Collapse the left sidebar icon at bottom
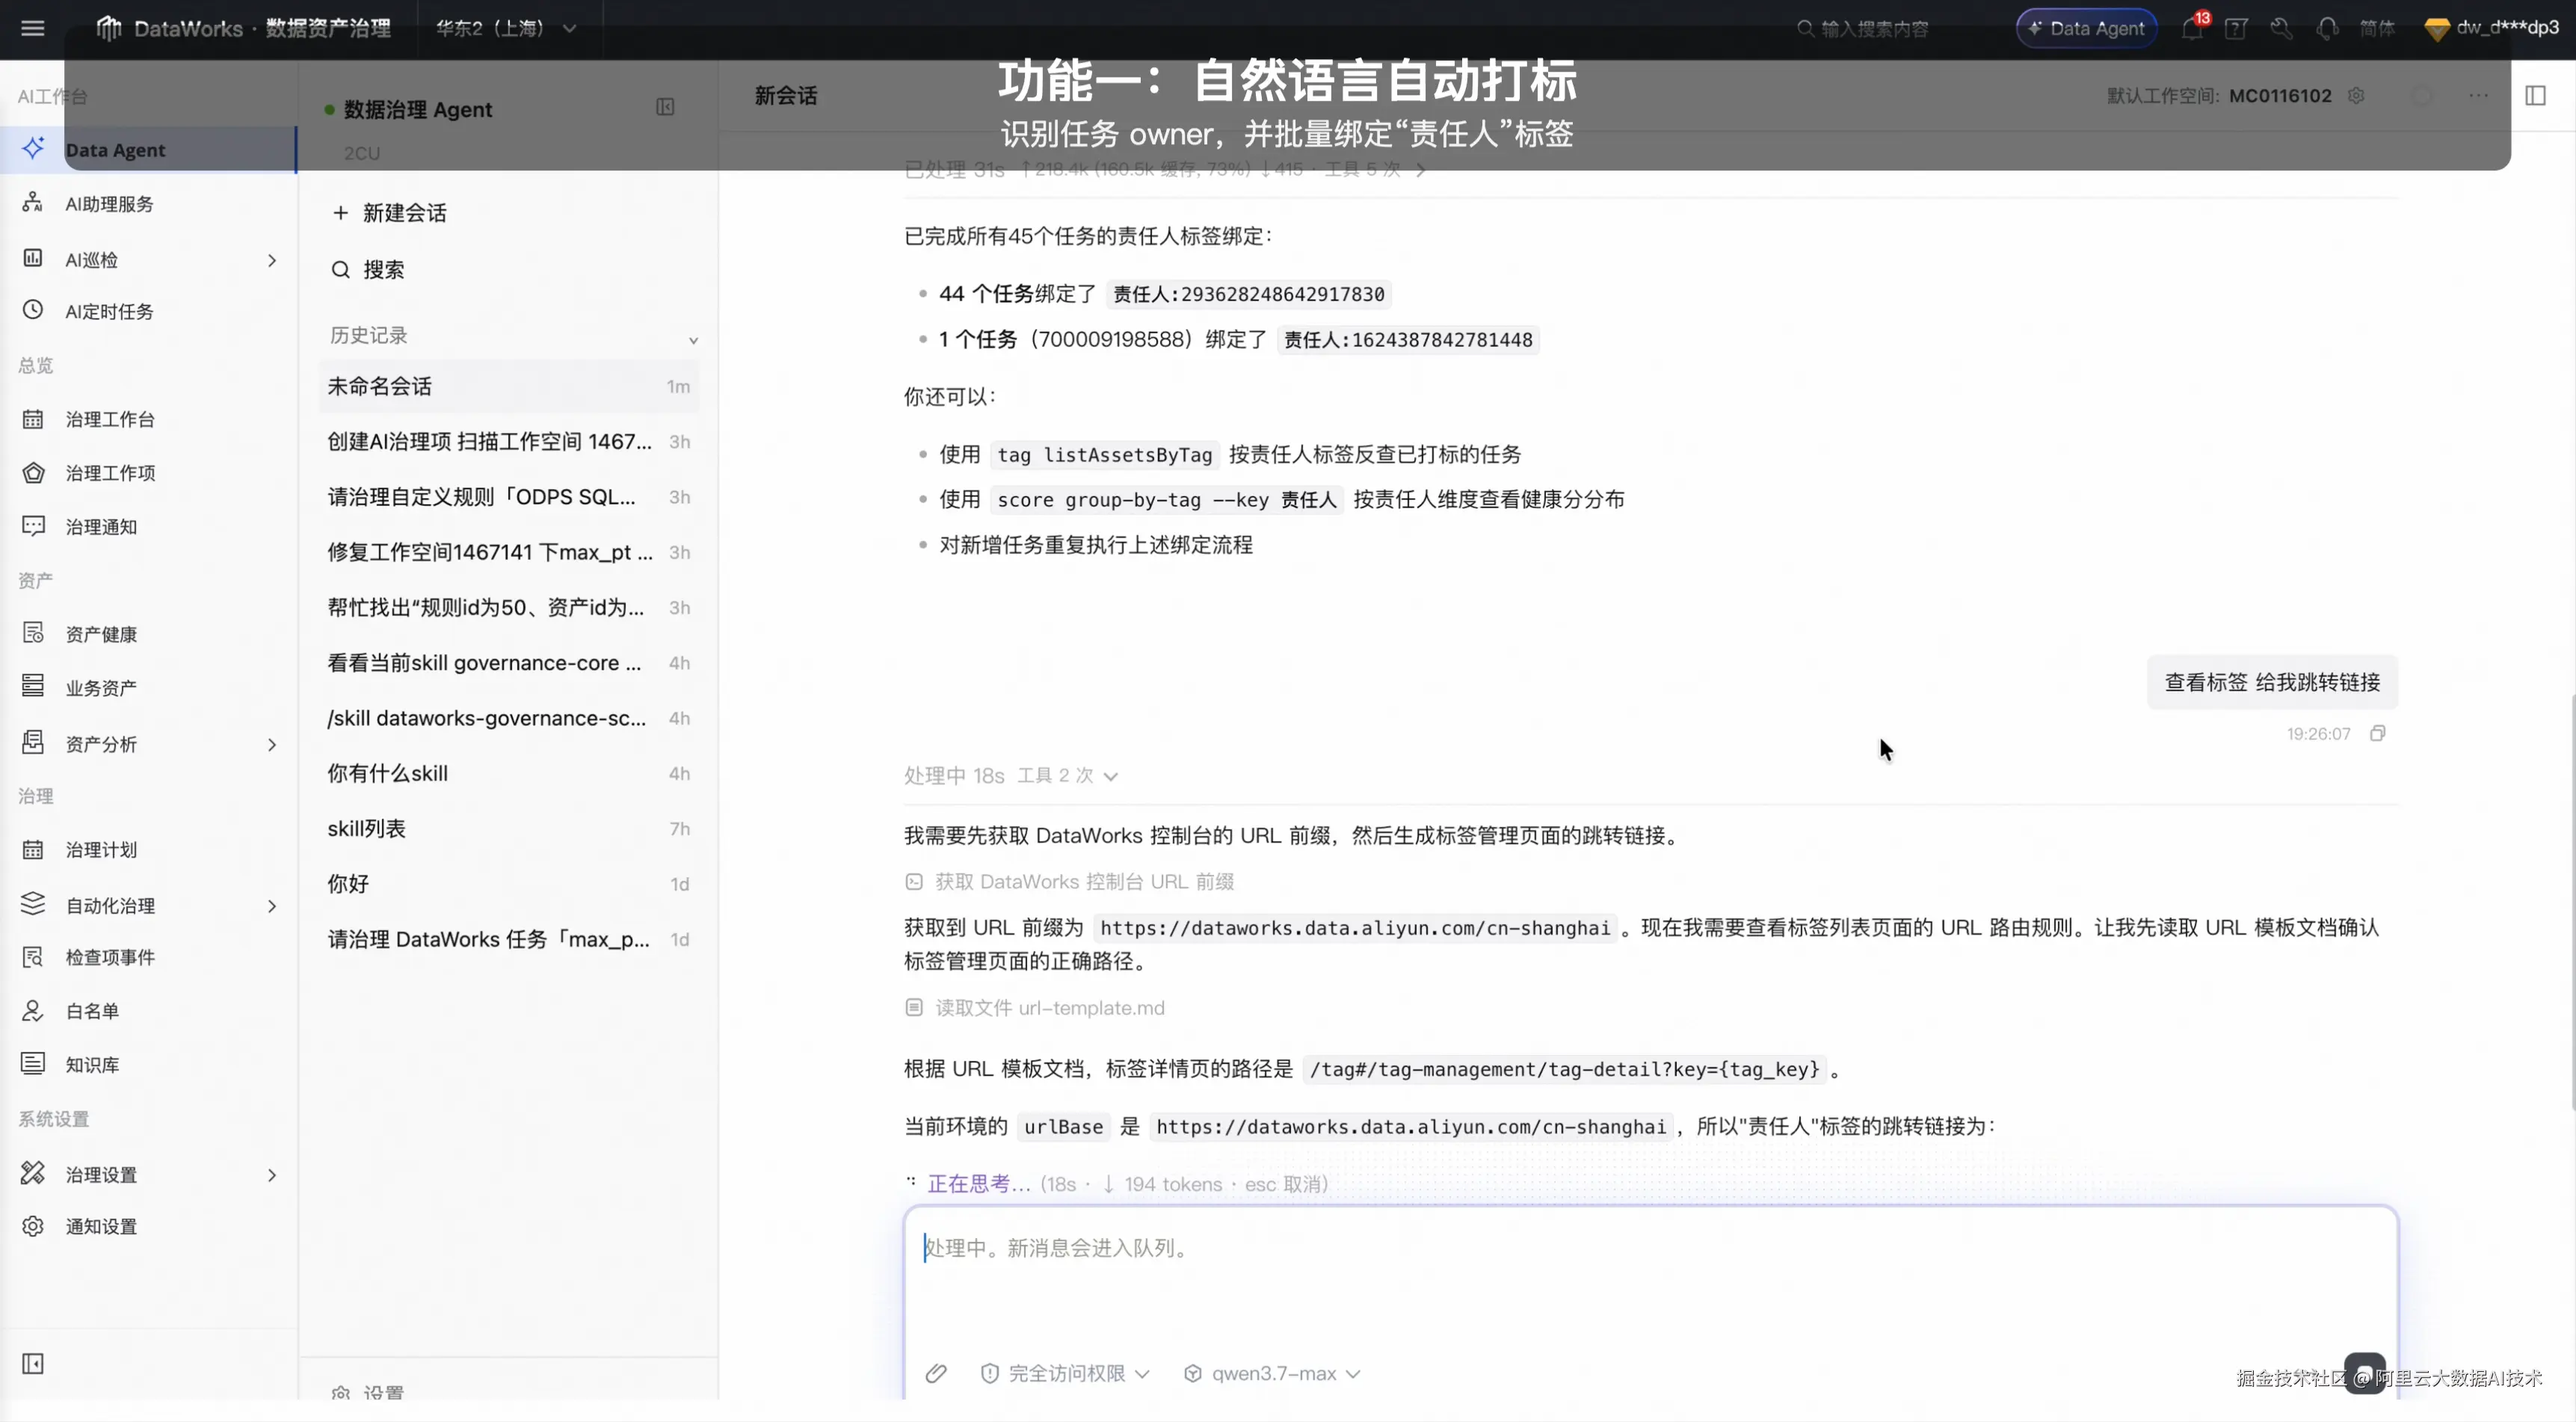This screenshot has width=2576, height=1422. point(33,1363)
